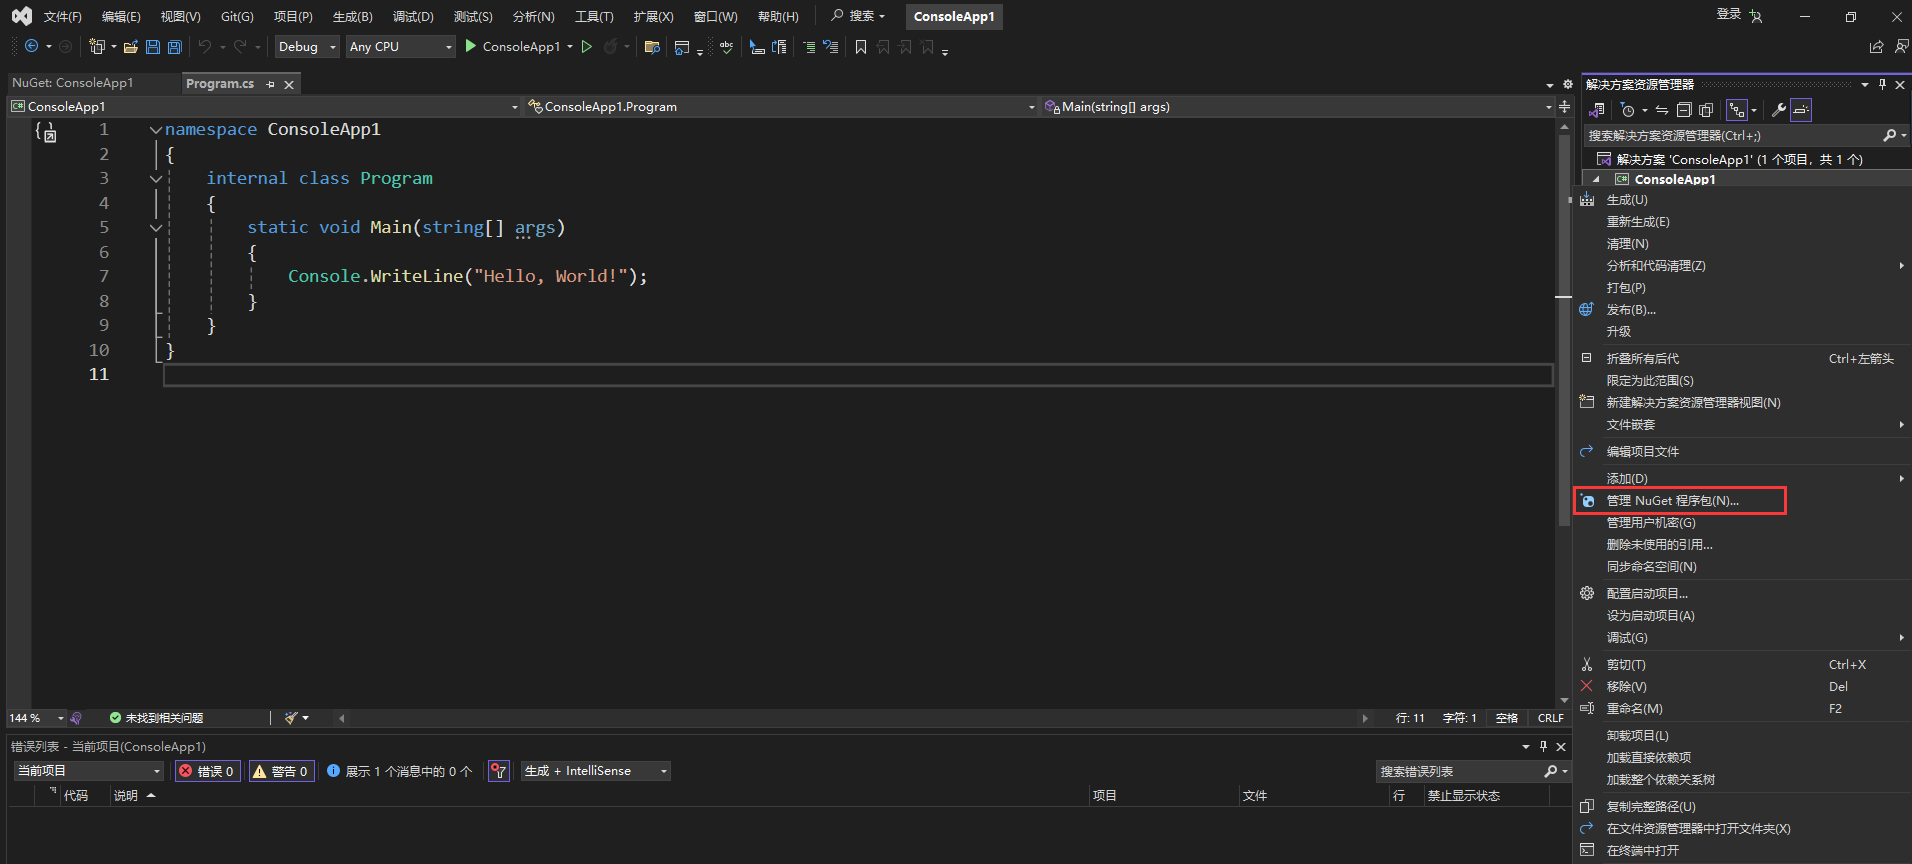Click the Live Share icon at top right
The height and width of the screenshot is (864, 1912).
tap(1876, 46)
